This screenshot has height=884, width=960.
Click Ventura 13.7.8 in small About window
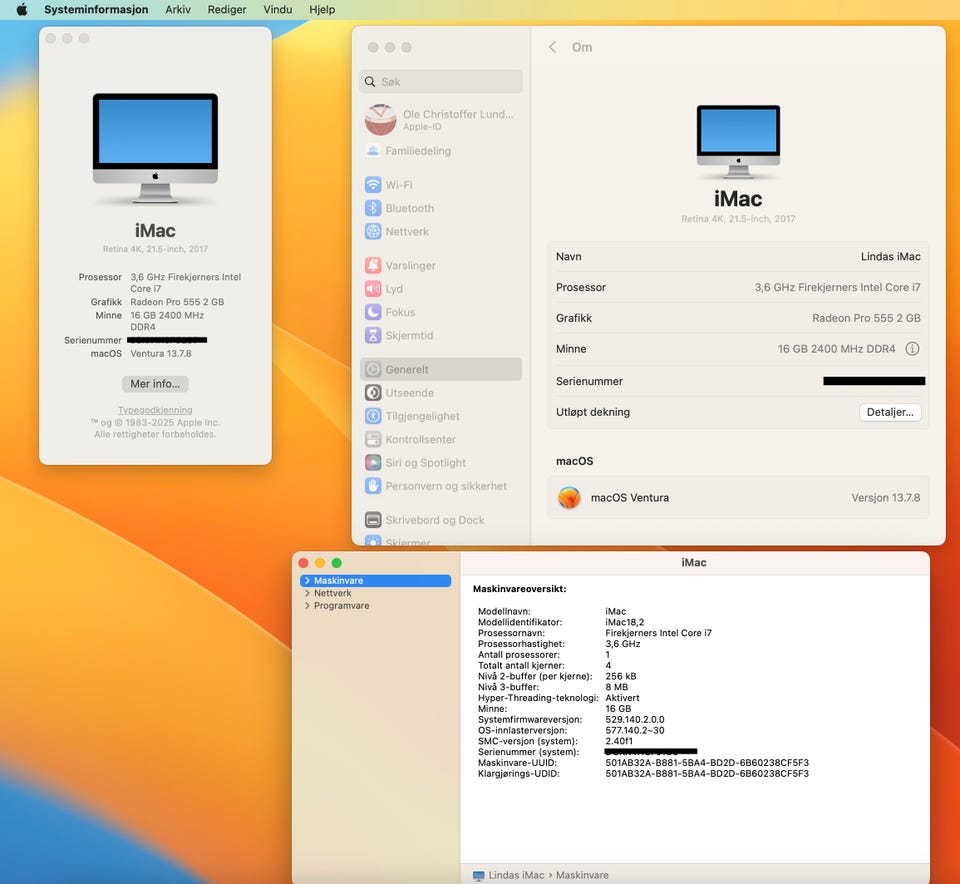161,353
